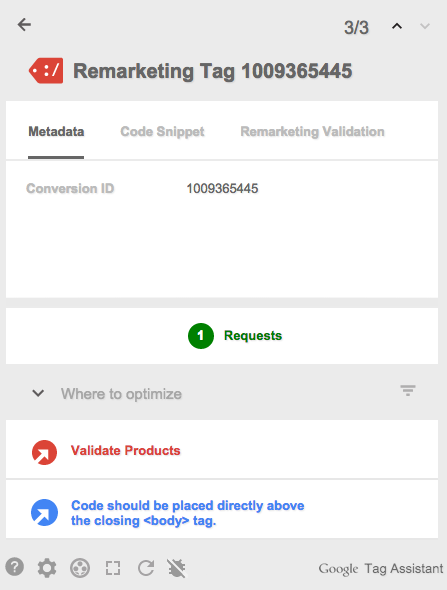Viewport: 447px width, 590px height.
Task: Click the refresh icon
Action: coord(146,568)
